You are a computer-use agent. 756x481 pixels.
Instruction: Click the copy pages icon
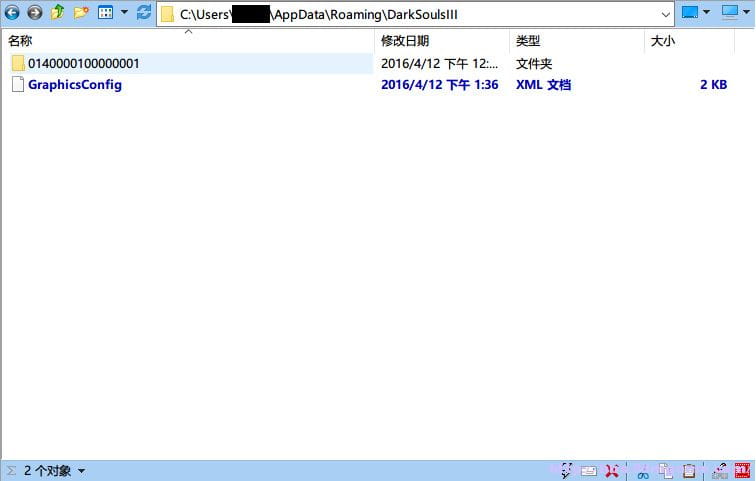click(666, 471)
